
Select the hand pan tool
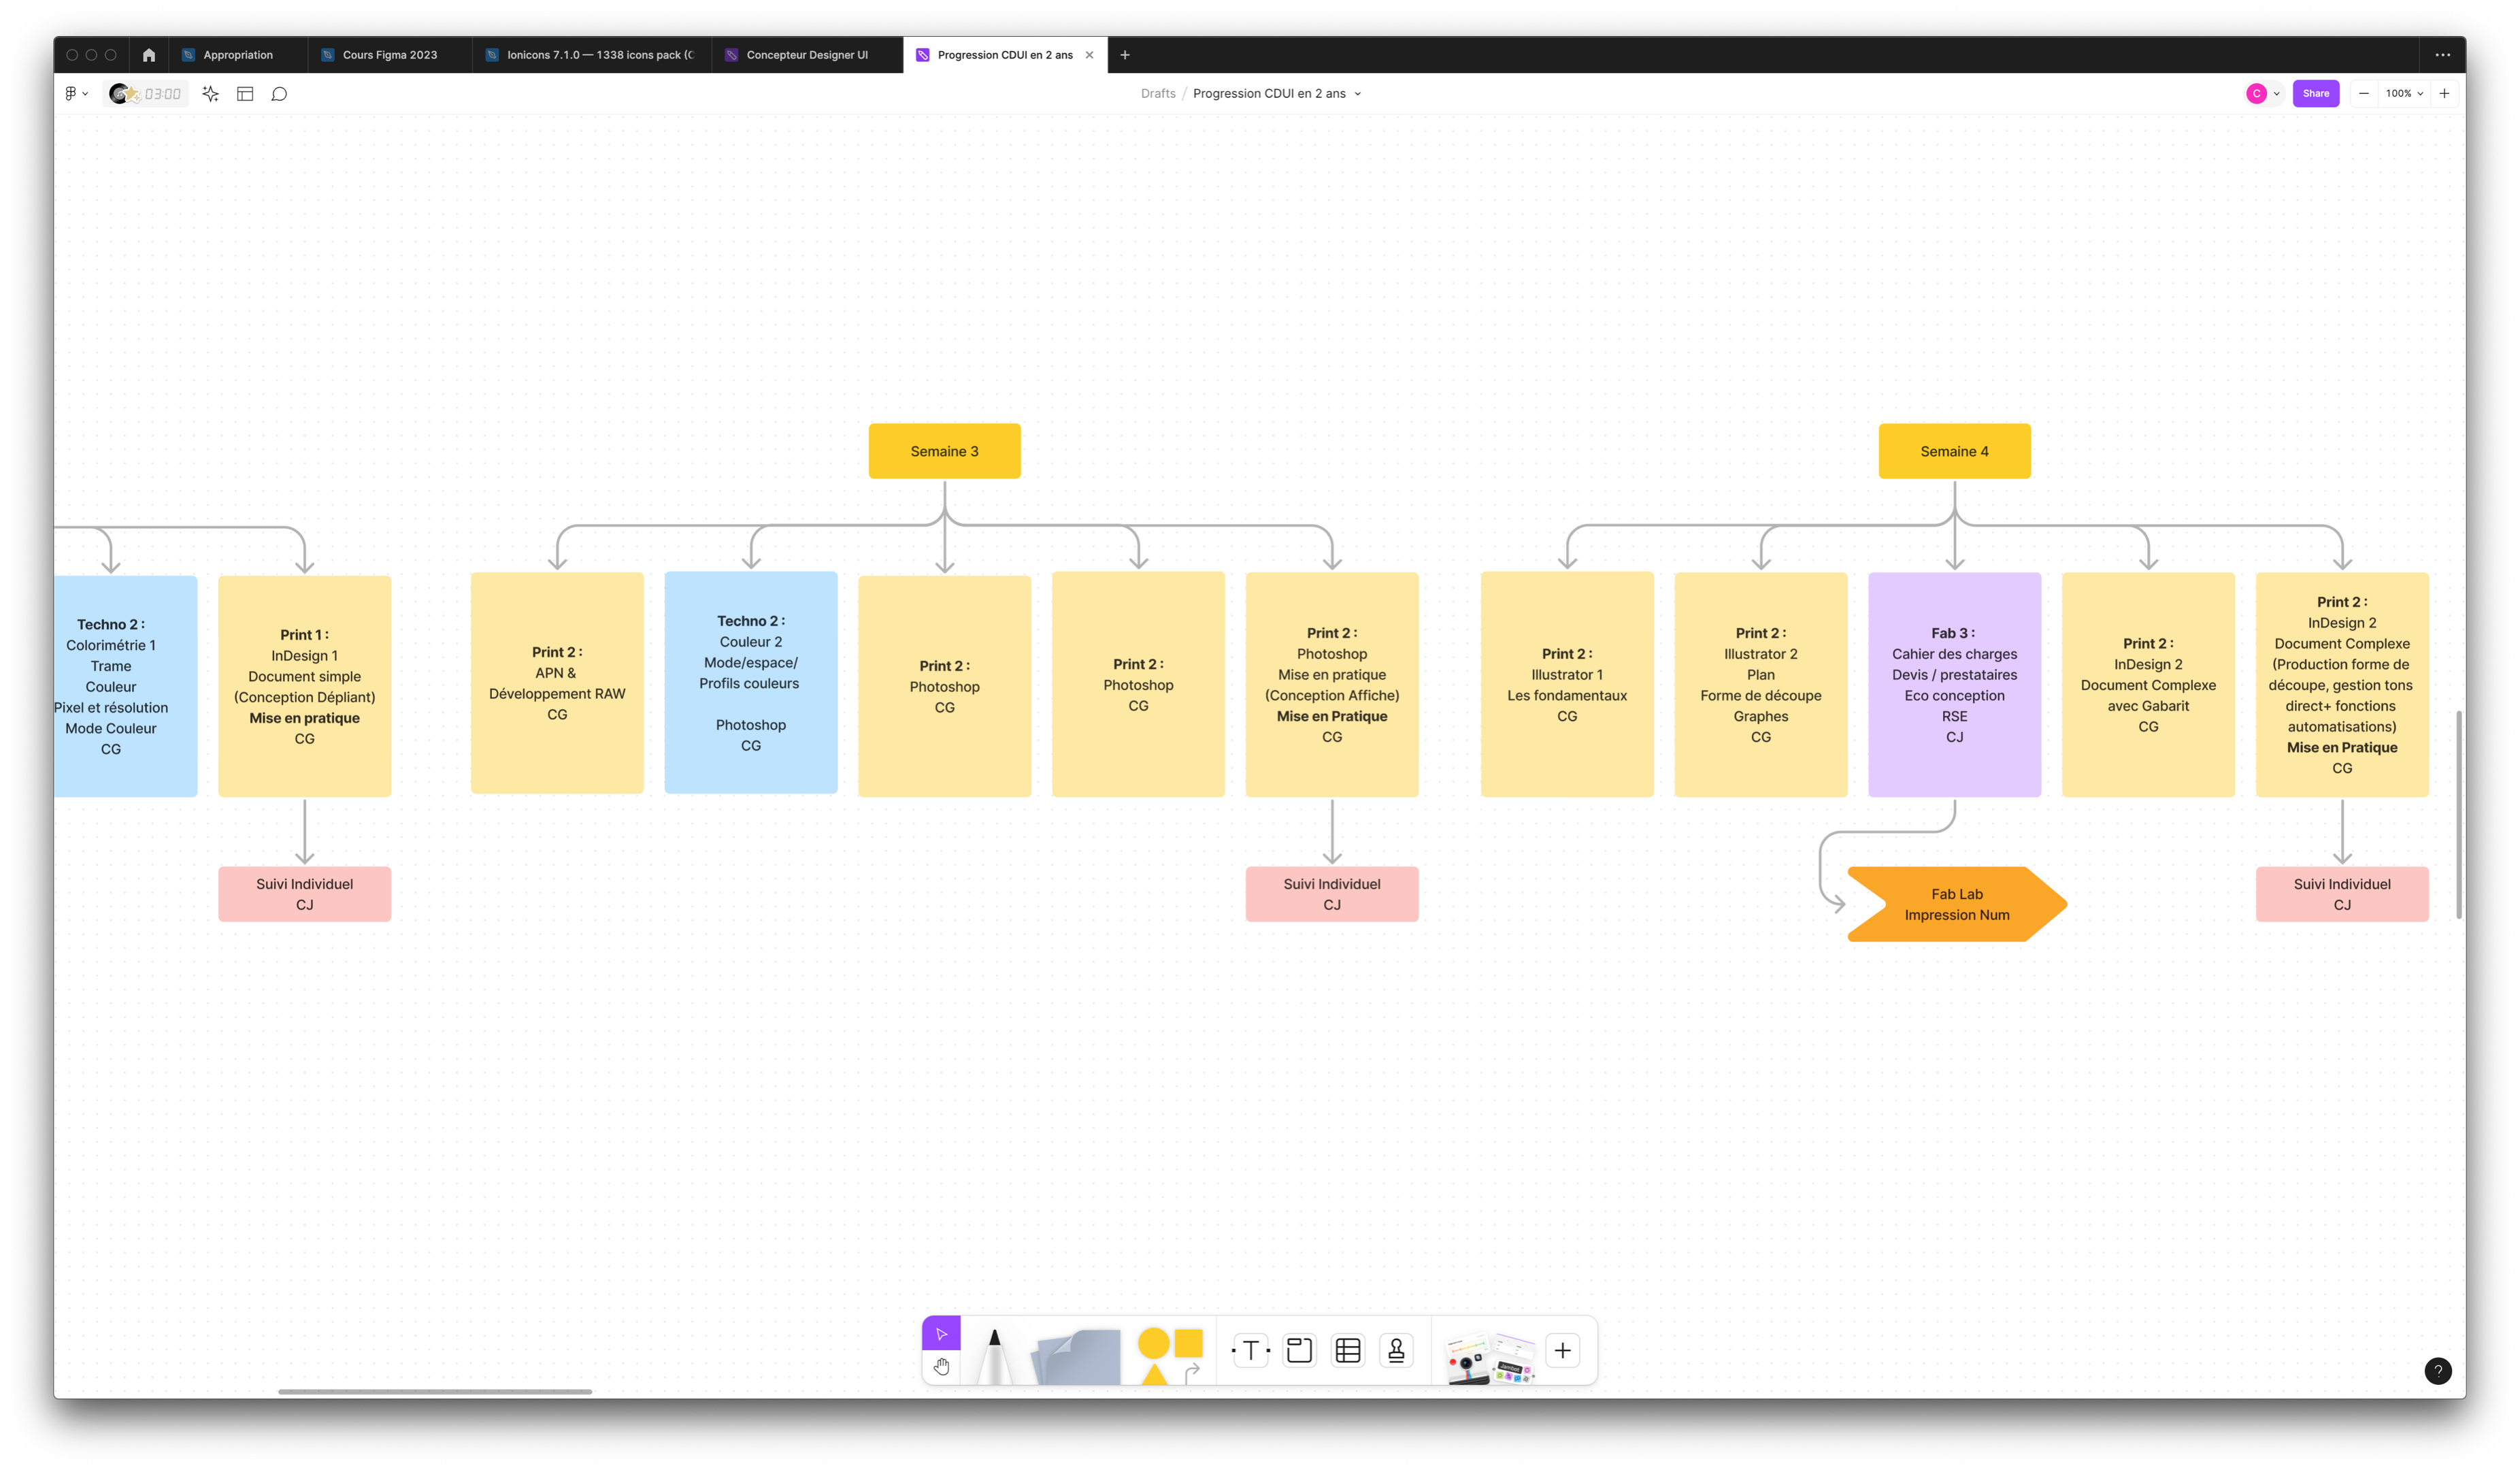[941, 1366]
